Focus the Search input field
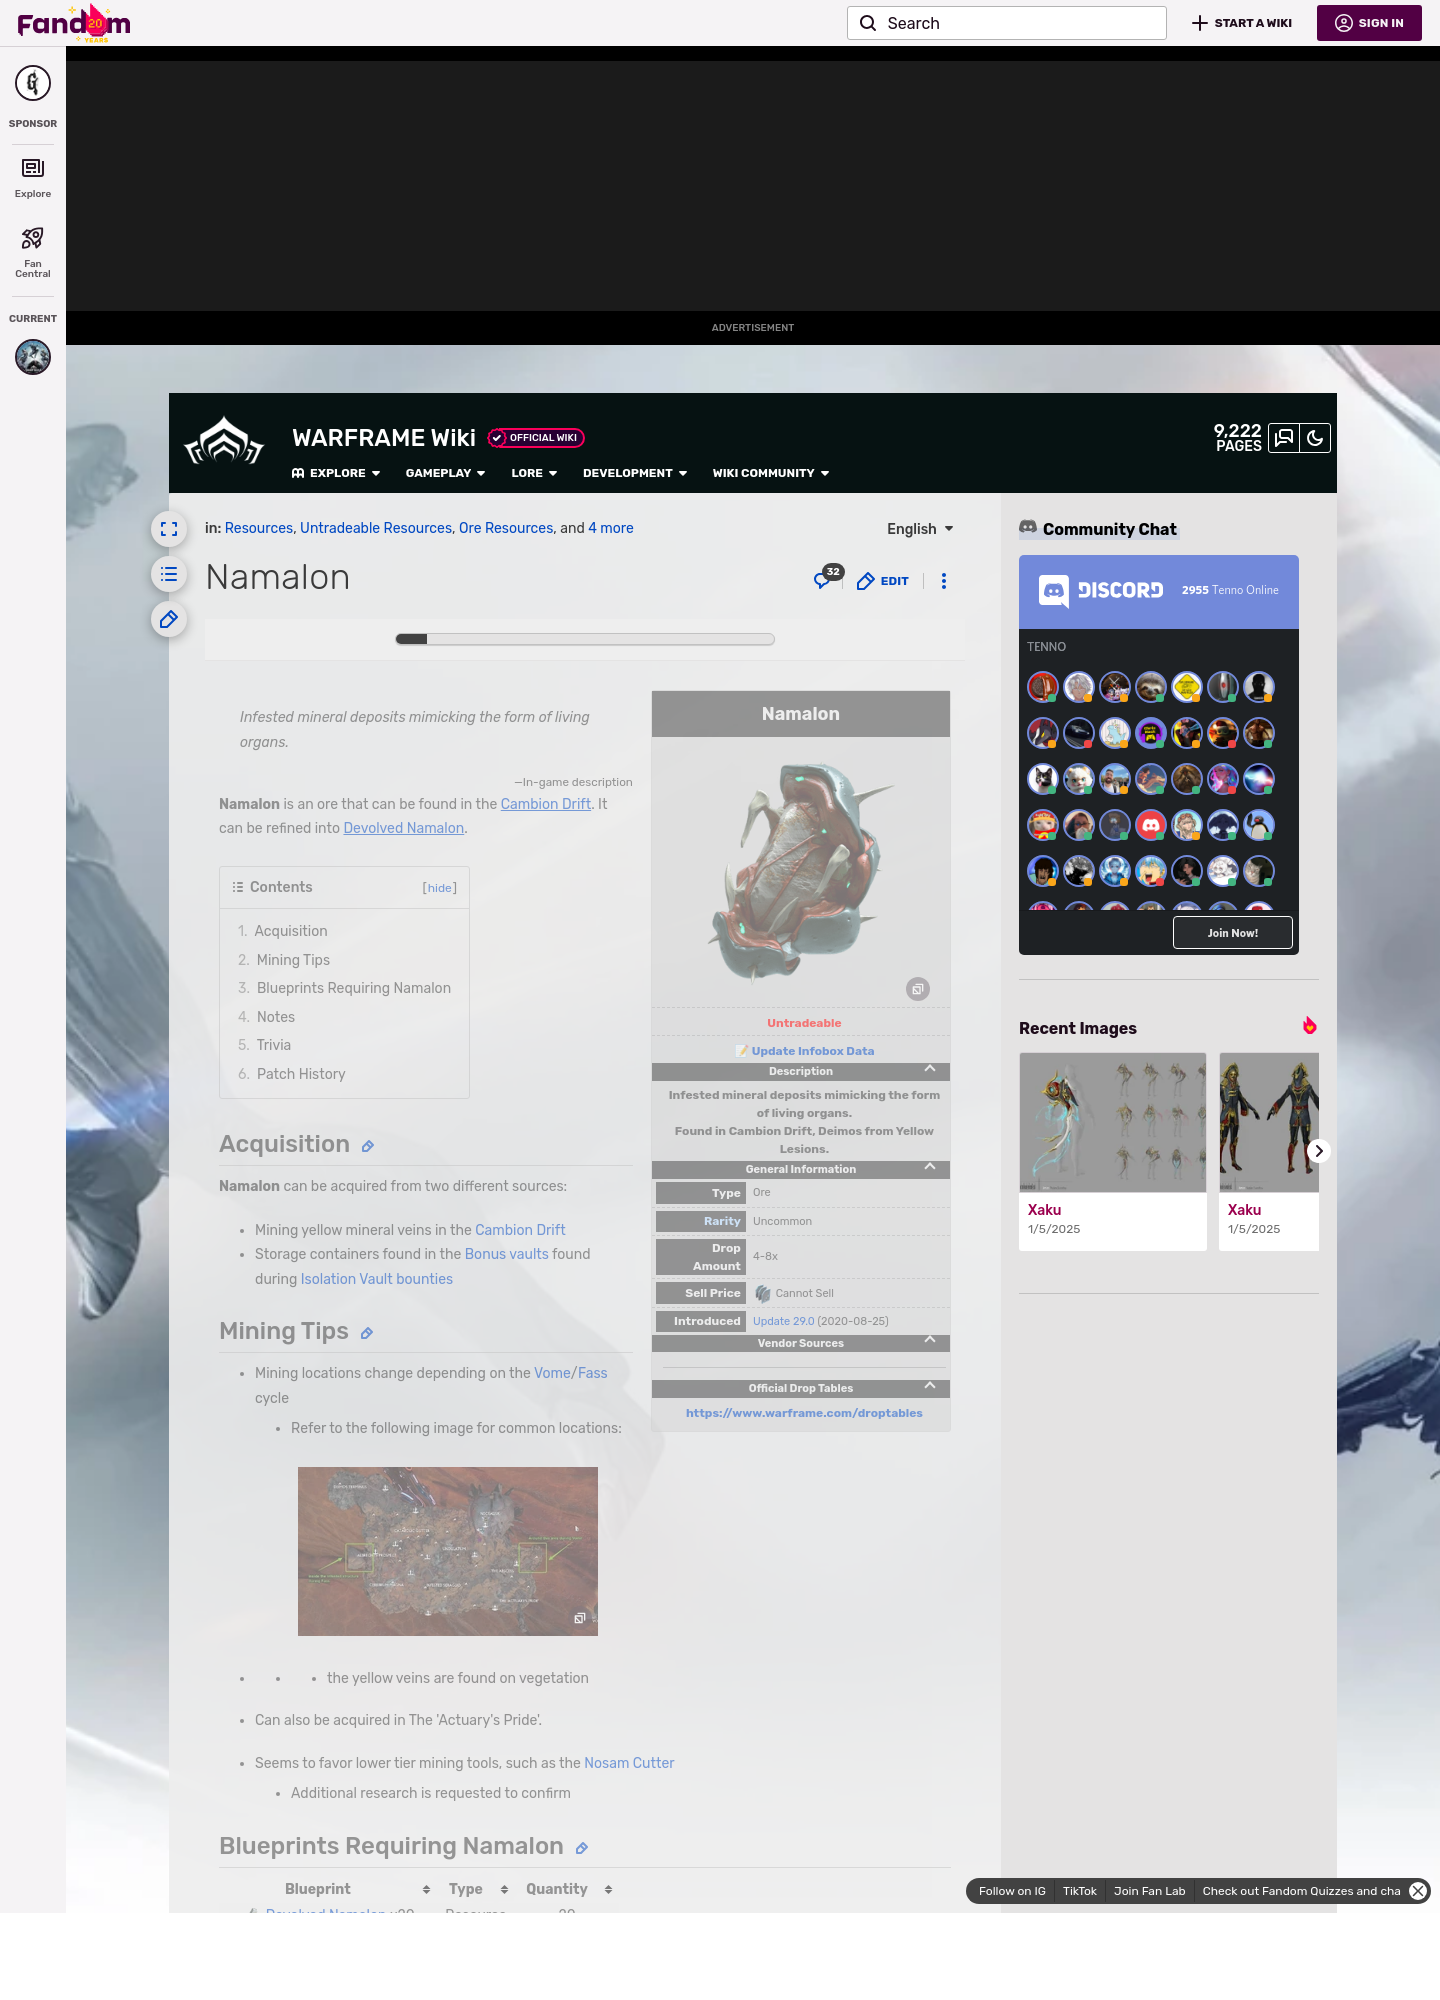 tap(1007, 23)
